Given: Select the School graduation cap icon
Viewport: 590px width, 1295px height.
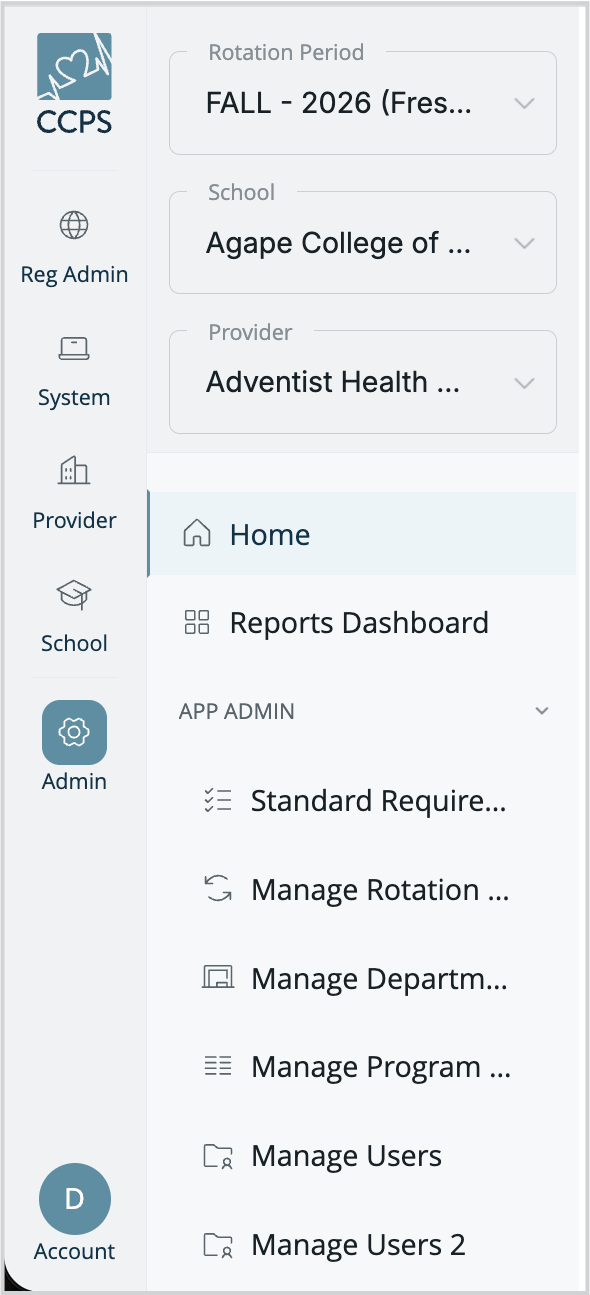Looking at the screenshot, I should tap(74, 595).
